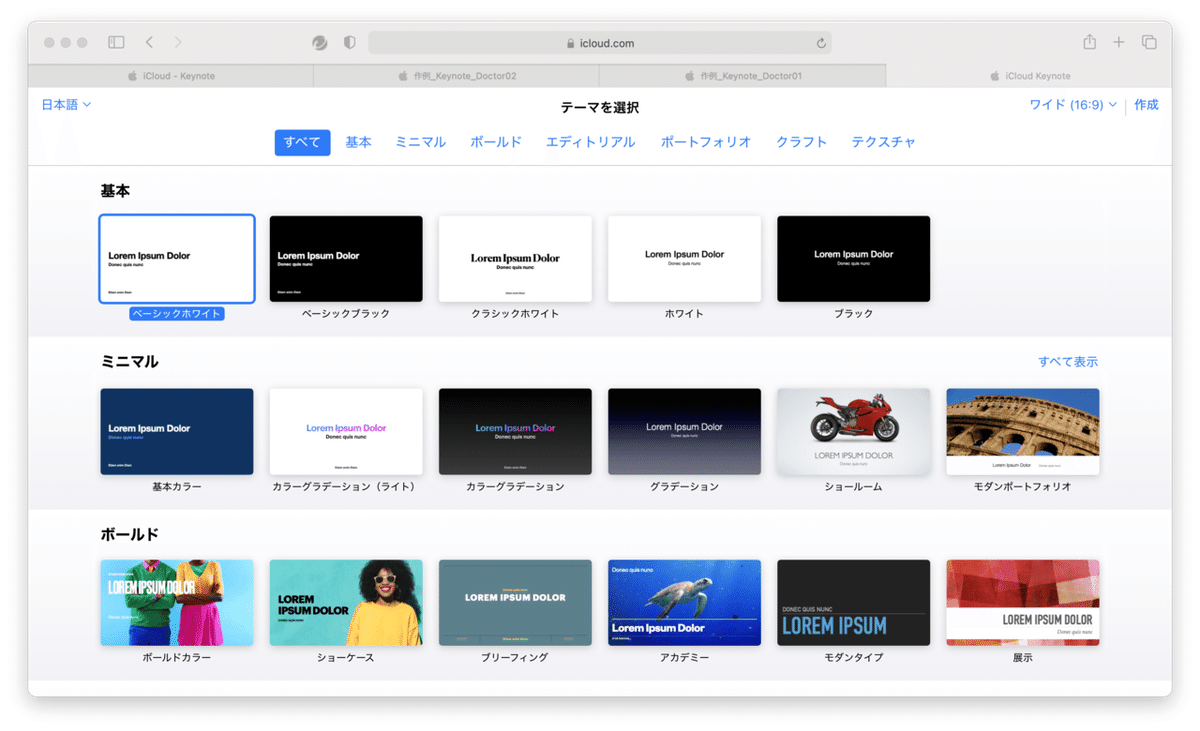Choose the ホワイト theme thumbnail
This screenshot has width=1200, height=731.
684,258
